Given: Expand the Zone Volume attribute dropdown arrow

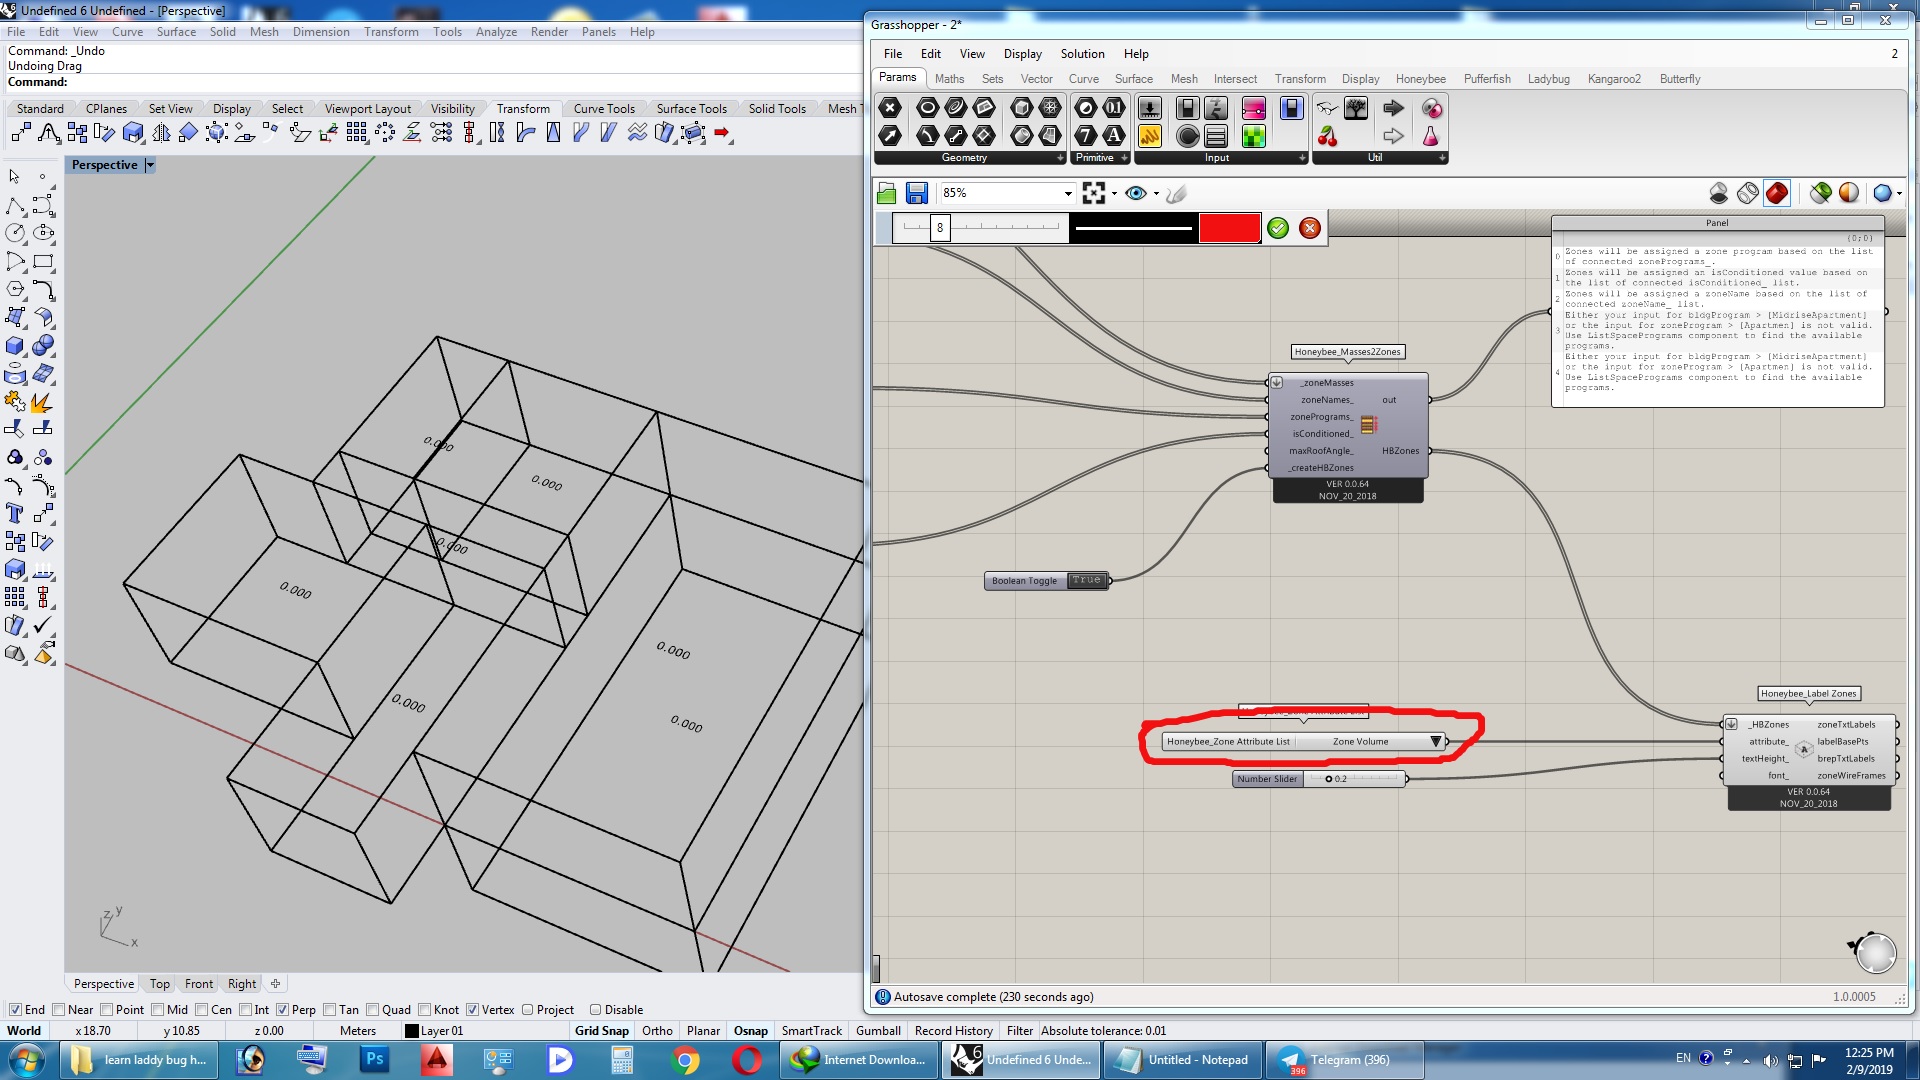Looking at the screenshot, I should 1436,741.
